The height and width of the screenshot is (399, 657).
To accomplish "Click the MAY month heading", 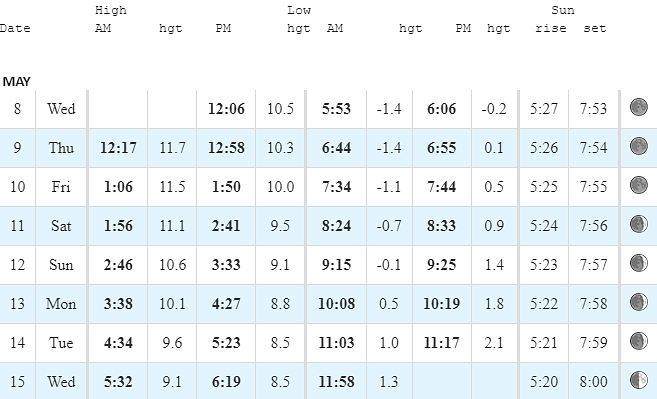I will pos(16,81).
